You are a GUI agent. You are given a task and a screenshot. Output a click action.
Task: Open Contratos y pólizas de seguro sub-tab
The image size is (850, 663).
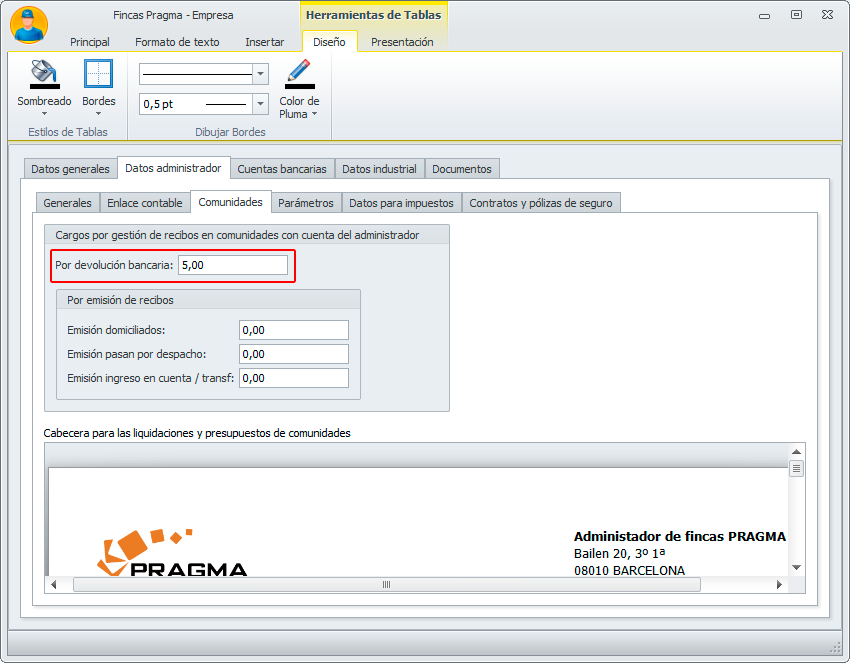pos(541,203)
